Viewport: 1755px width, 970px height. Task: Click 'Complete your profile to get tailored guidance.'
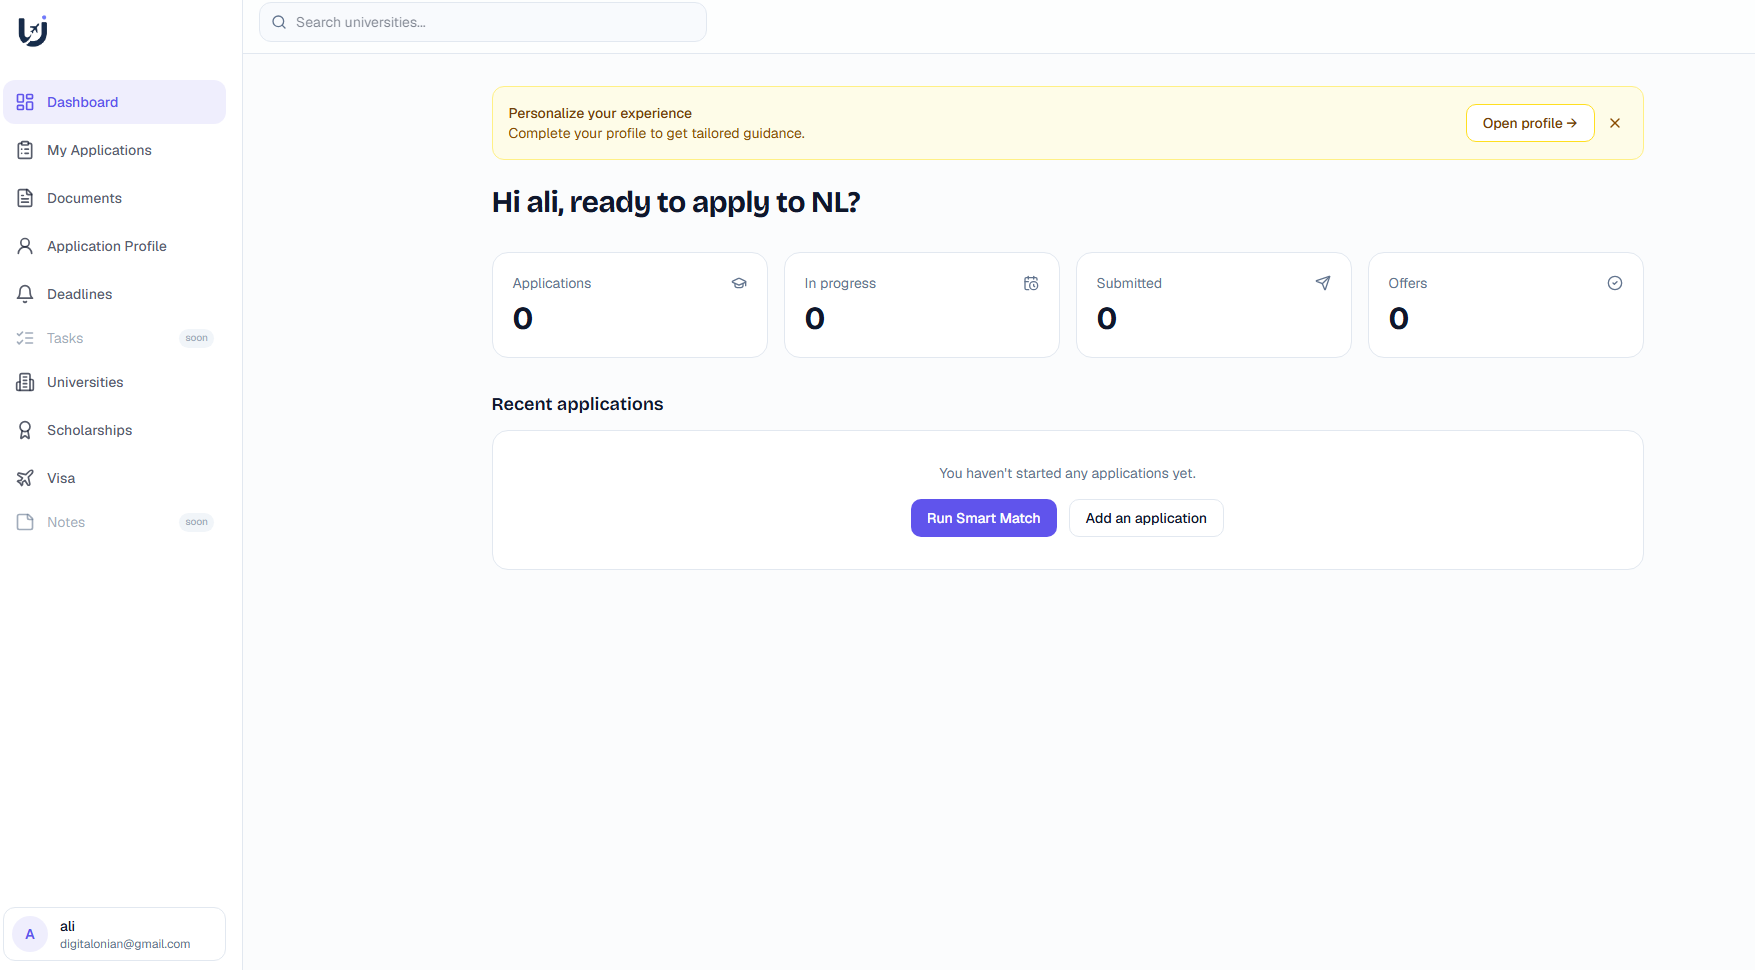click(656, 133)
